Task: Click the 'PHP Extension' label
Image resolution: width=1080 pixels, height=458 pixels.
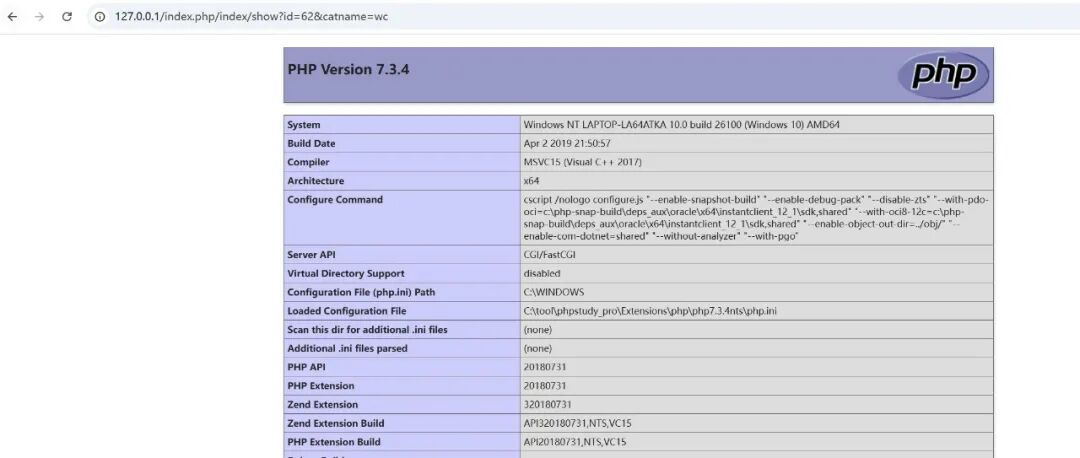Action: (320, 385)
